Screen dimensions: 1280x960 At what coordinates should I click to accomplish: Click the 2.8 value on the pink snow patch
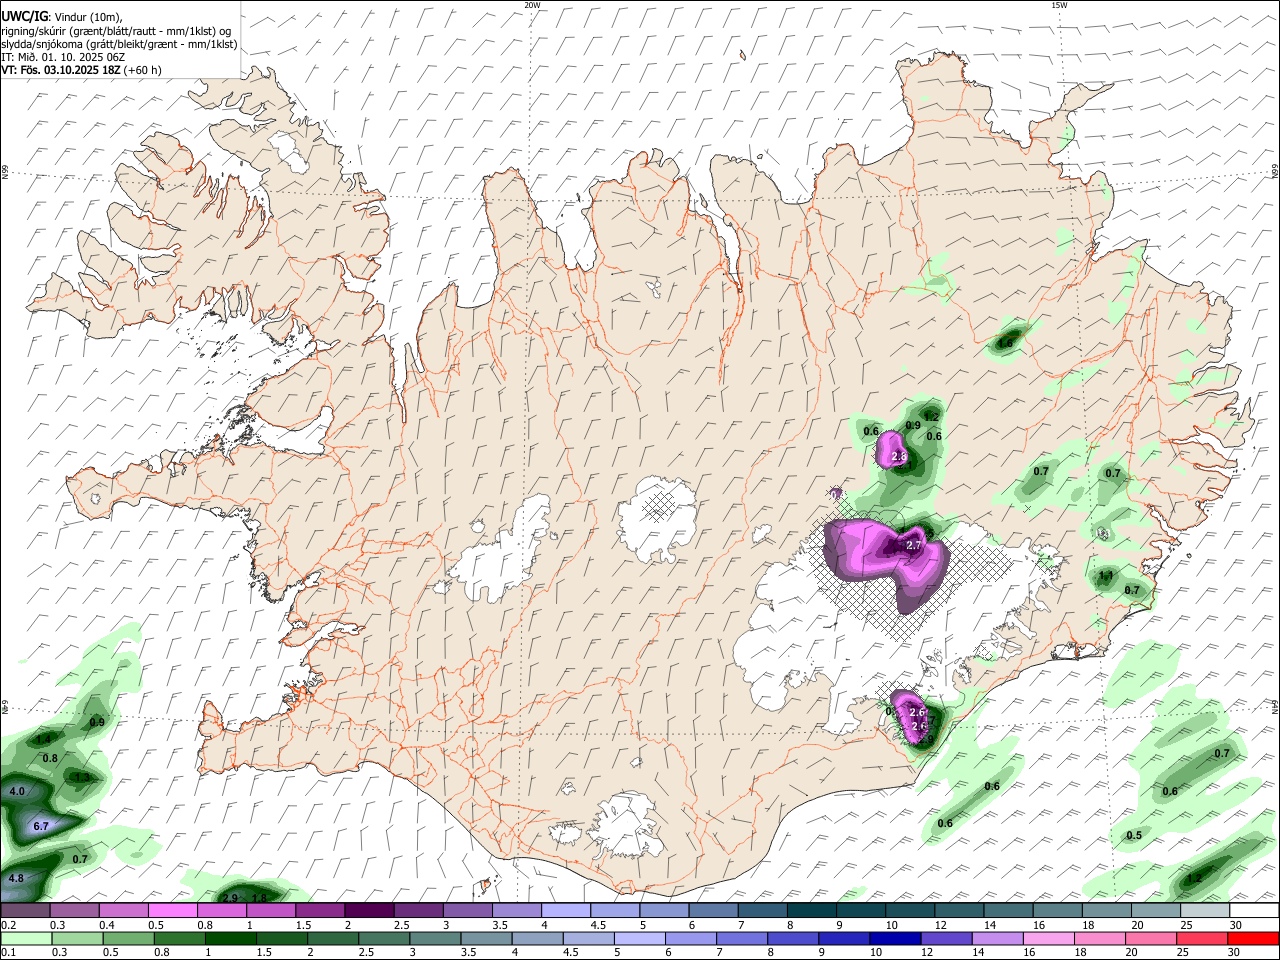pyautogui.click(x=898, y=457)
